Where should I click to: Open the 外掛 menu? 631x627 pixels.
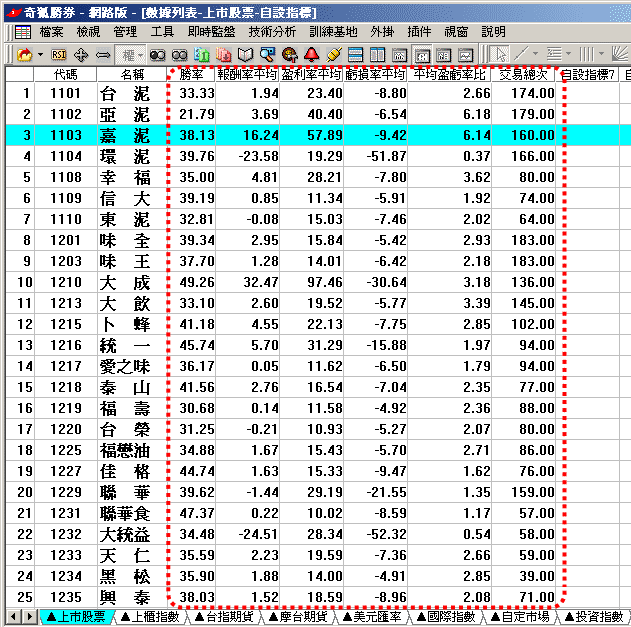coord(382,32)
